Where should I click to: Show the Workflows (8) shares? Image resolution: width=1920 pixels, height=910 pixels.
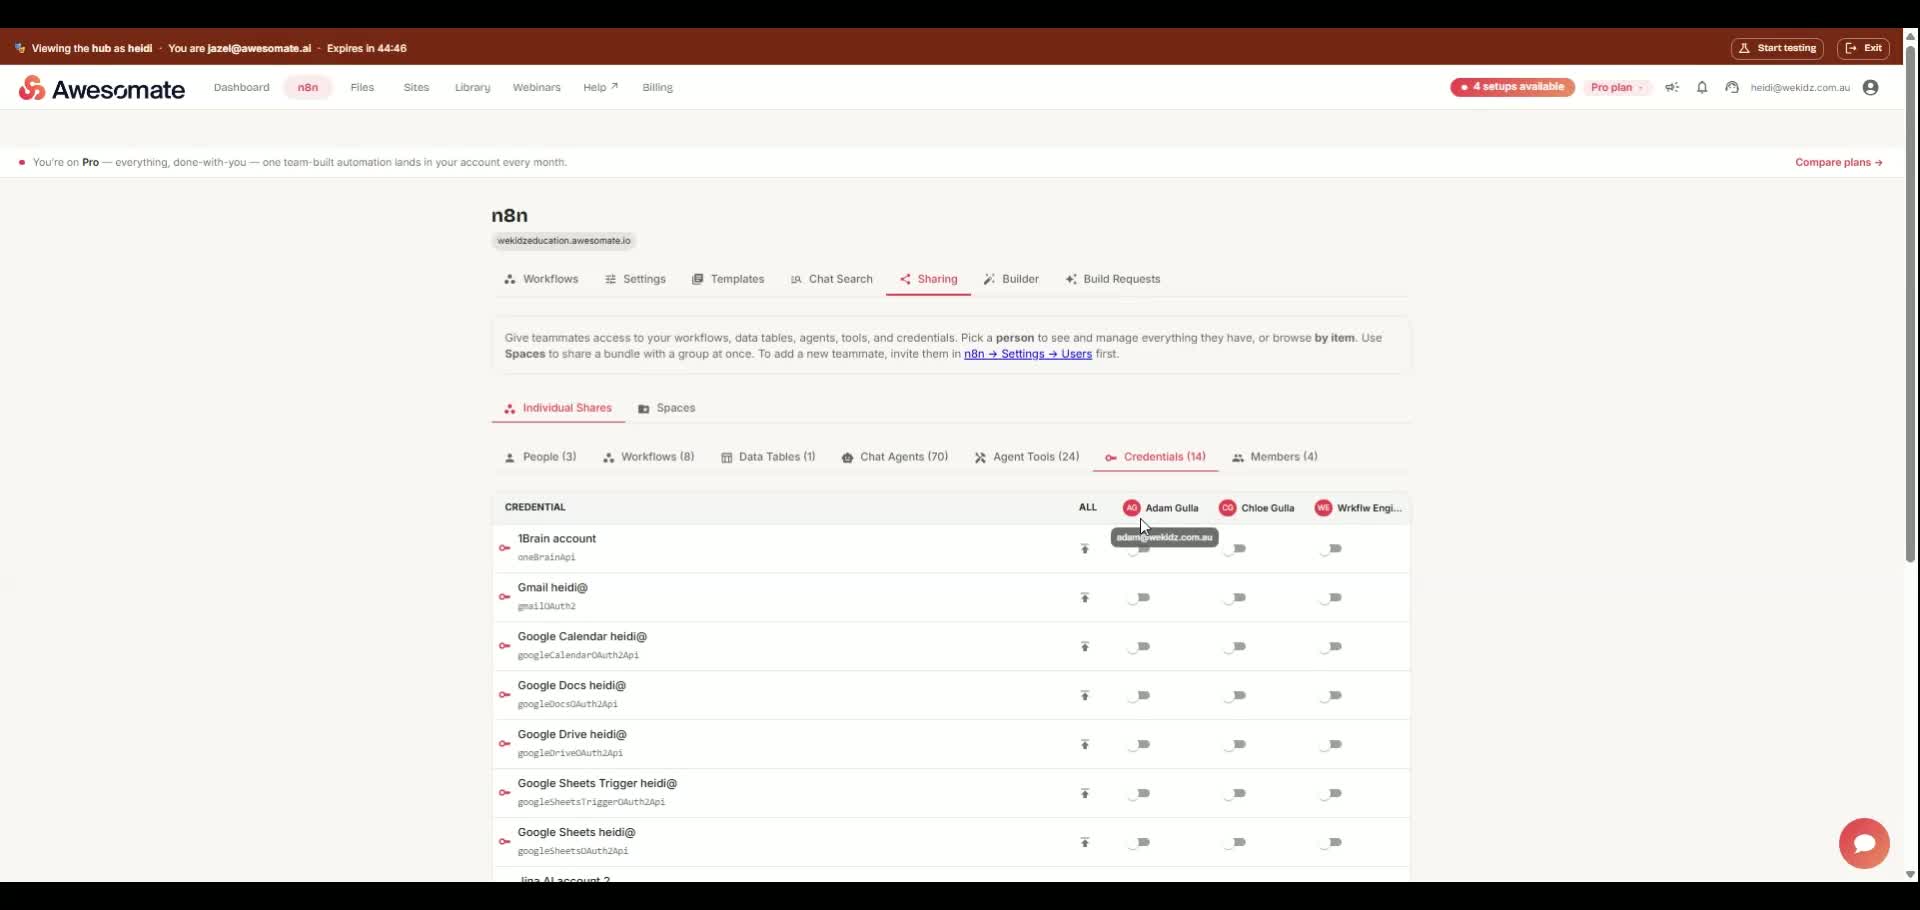pos(648,457)
